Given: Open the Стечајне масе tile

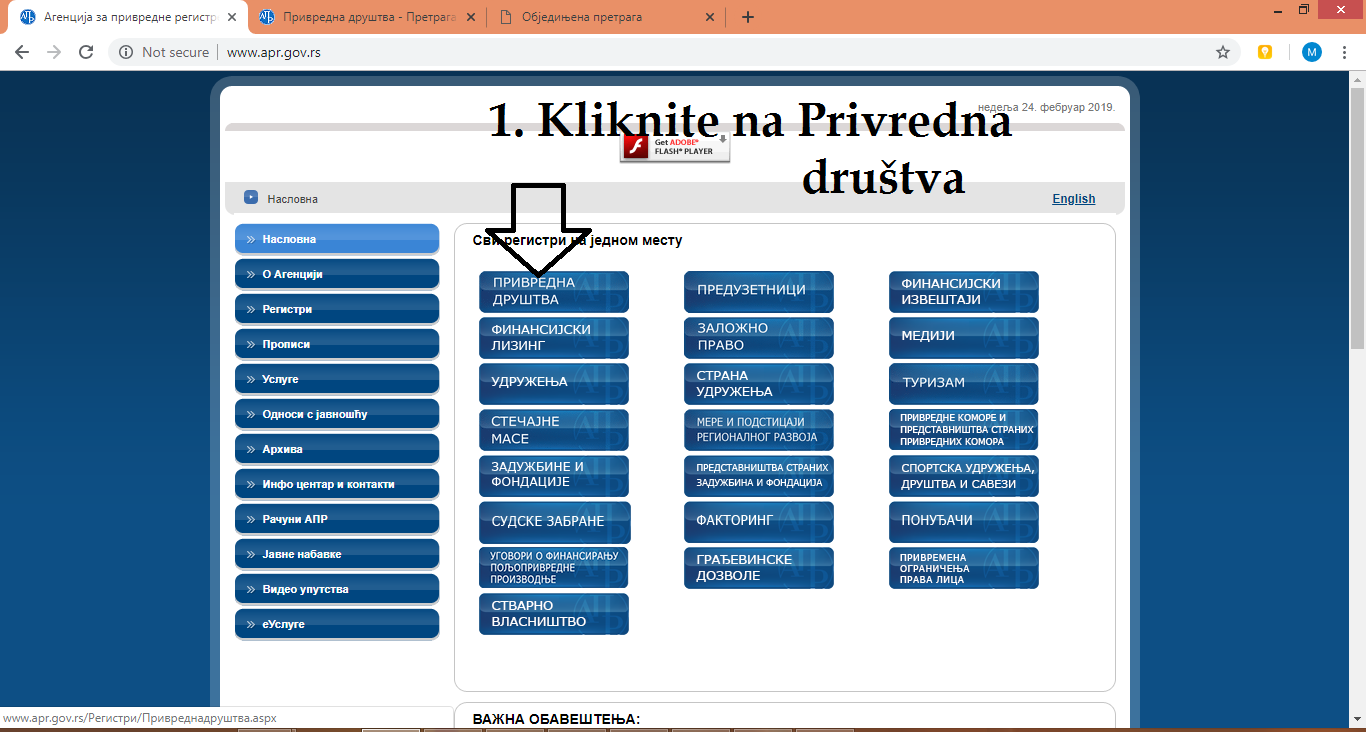Looking at the screenshot, I should coord(554,429).
